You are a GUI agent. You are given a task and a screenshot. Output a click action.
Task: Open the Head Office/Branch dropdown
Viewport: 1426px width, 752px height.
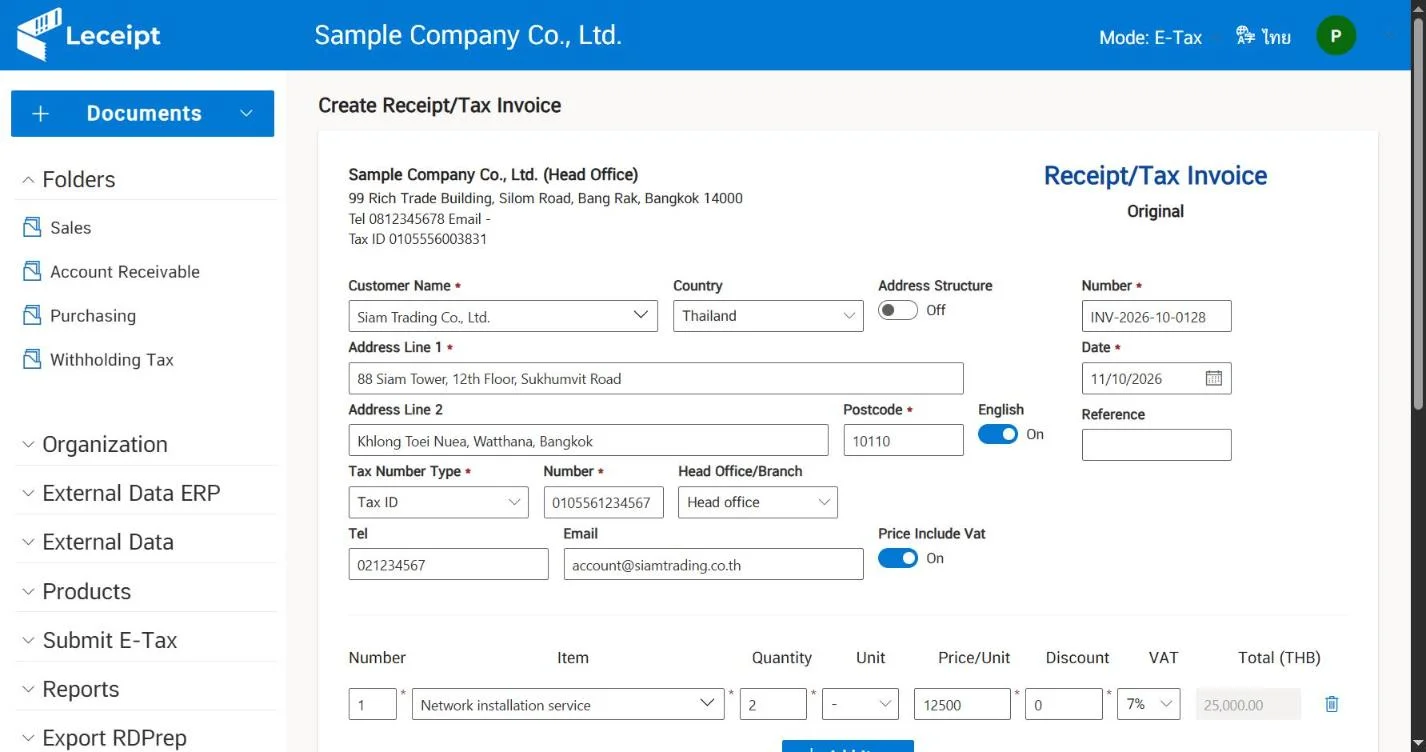pos(757,502)
